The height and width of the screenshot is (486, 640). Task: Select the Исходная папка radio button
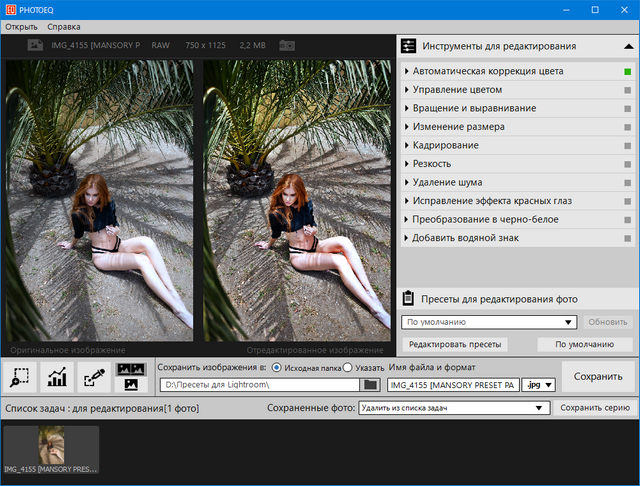277,368
